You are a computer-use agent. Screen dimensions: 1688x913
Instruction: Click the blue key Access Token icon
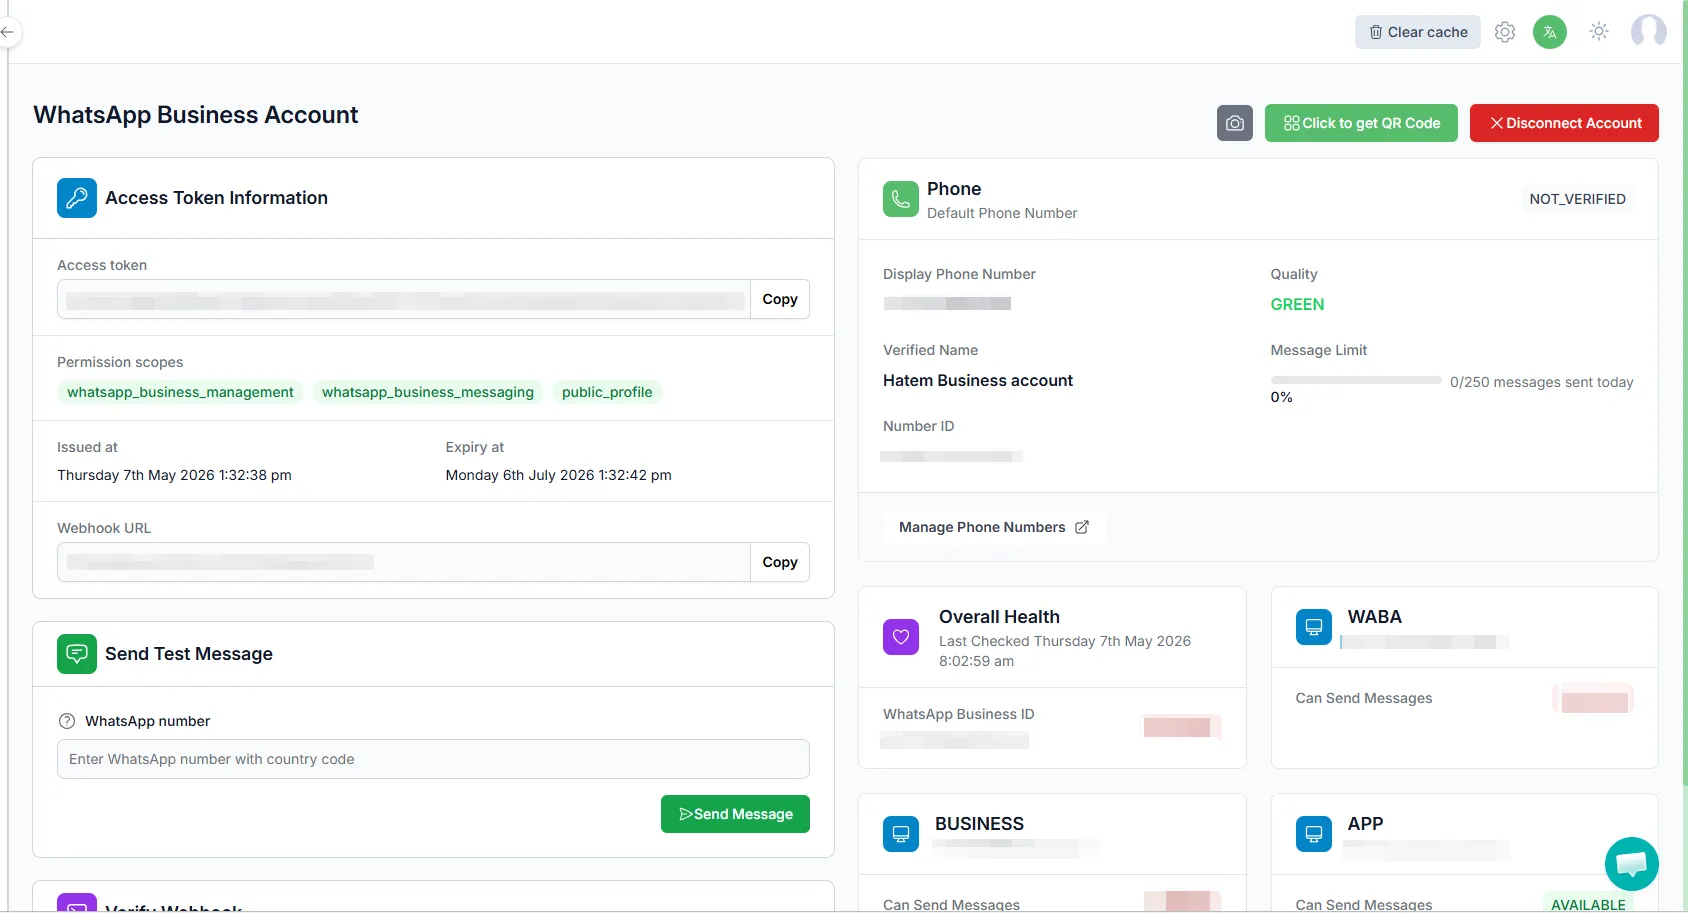point(77,198)
